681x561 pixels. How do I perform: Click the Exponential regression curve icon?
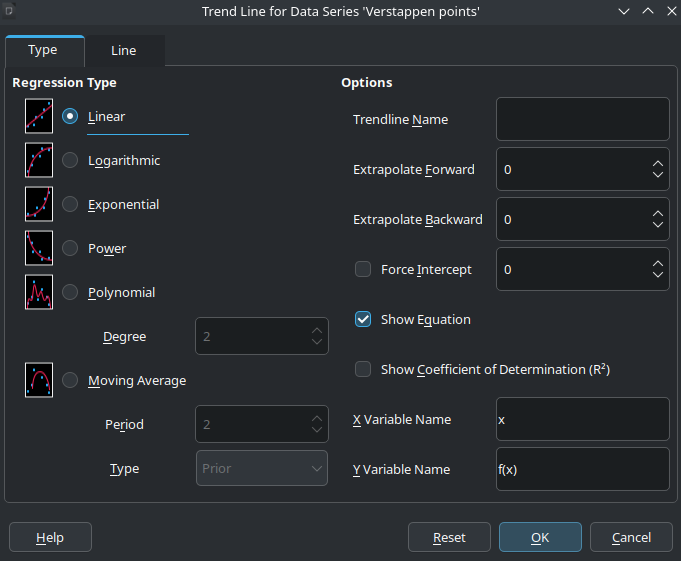(x=39, y=204)
